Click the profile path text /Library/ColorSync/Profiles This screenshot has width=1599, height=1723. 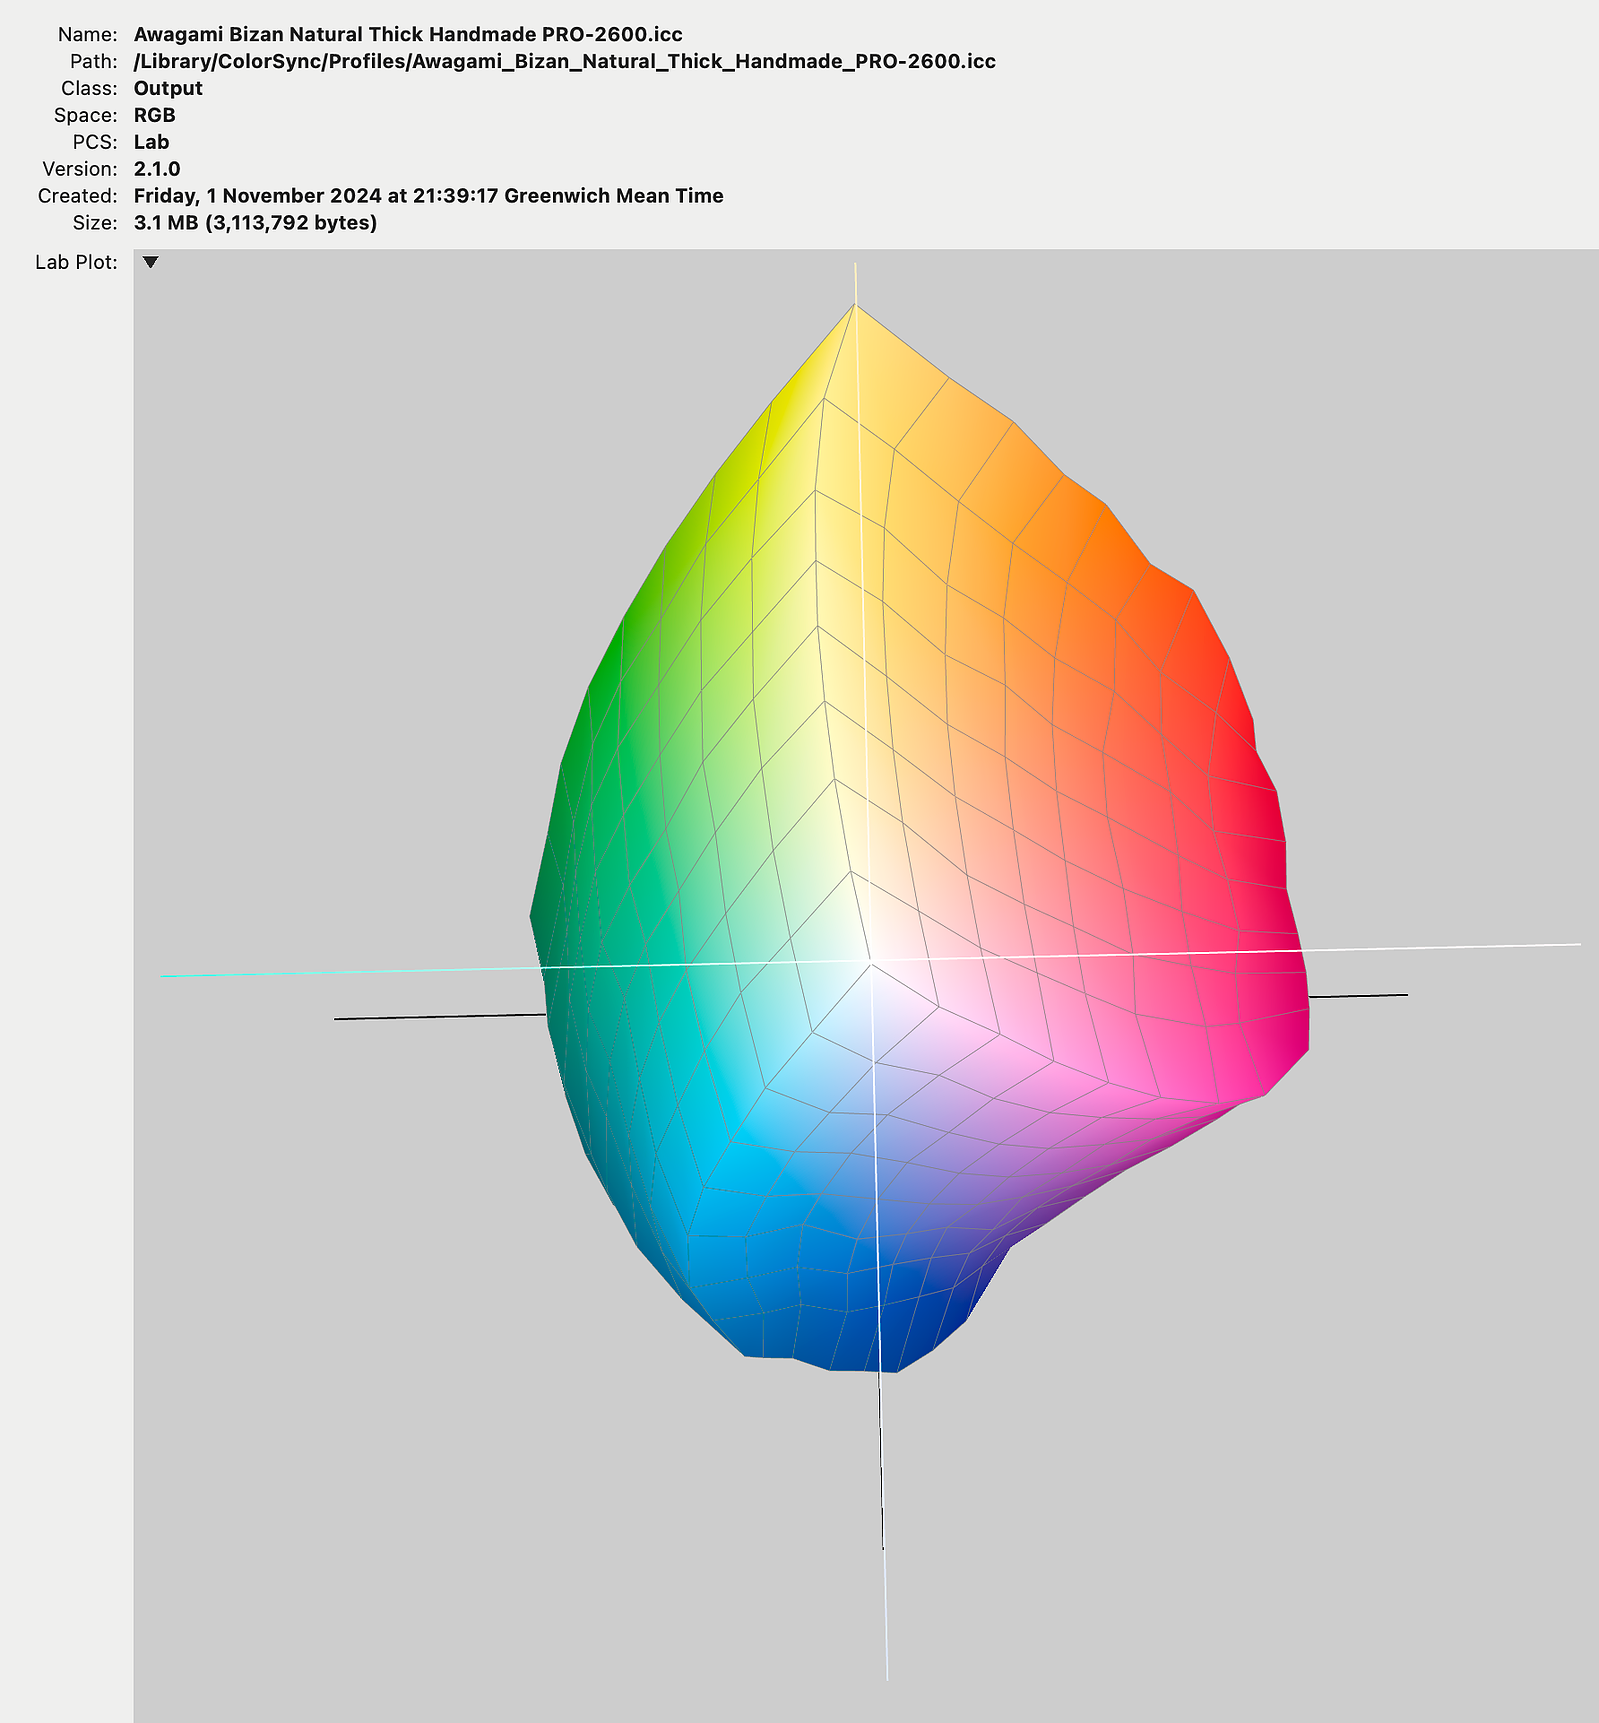270,61
